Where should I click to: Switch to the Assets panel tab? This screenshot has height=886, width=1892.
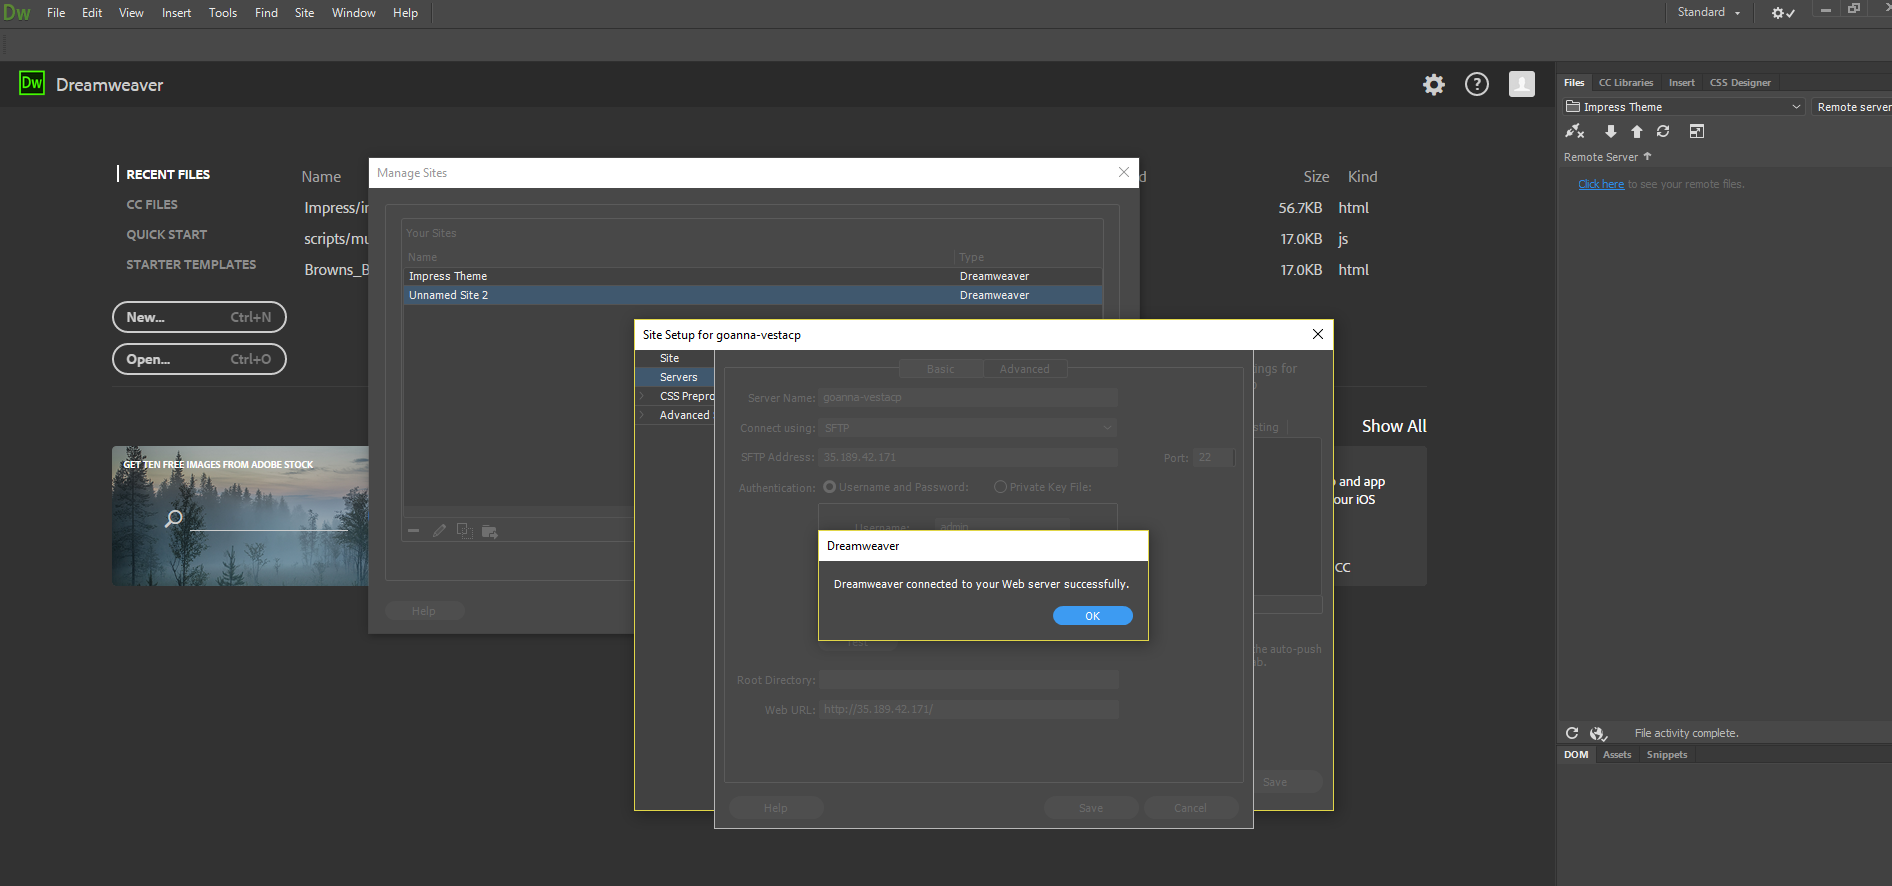1616,755
